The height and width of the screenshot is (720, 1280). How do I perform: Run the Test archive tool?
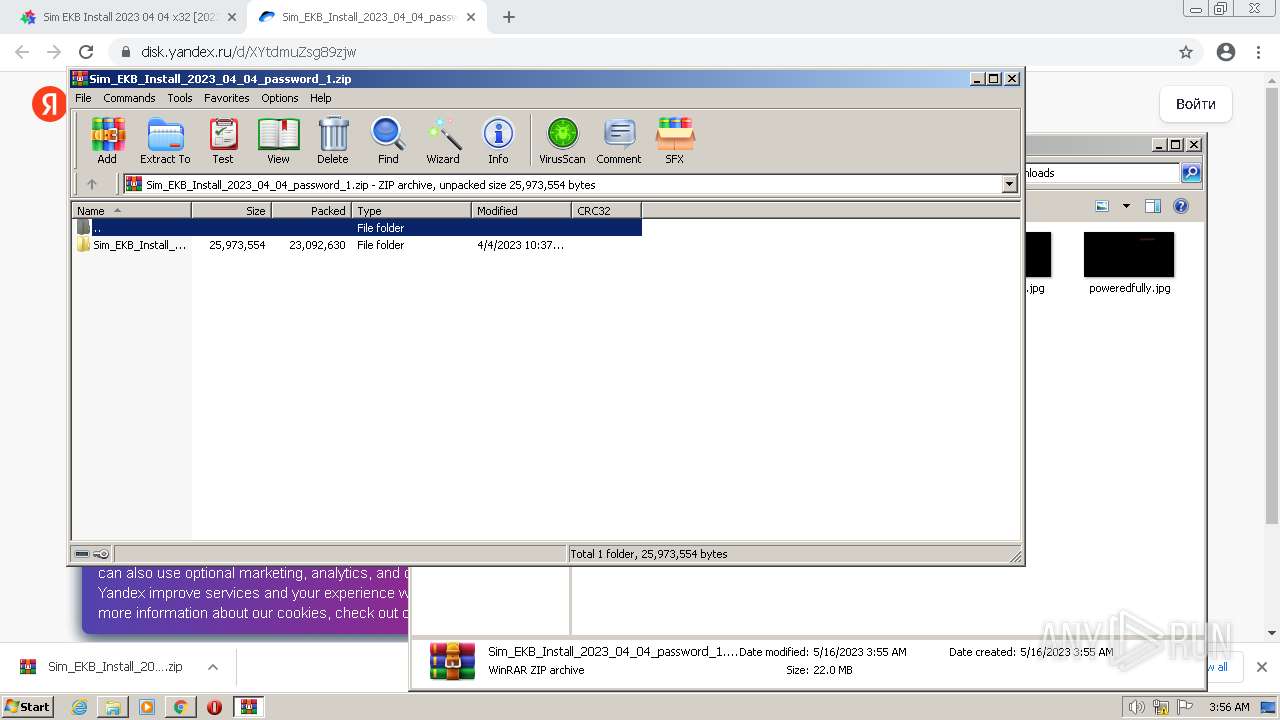[223, 141]
